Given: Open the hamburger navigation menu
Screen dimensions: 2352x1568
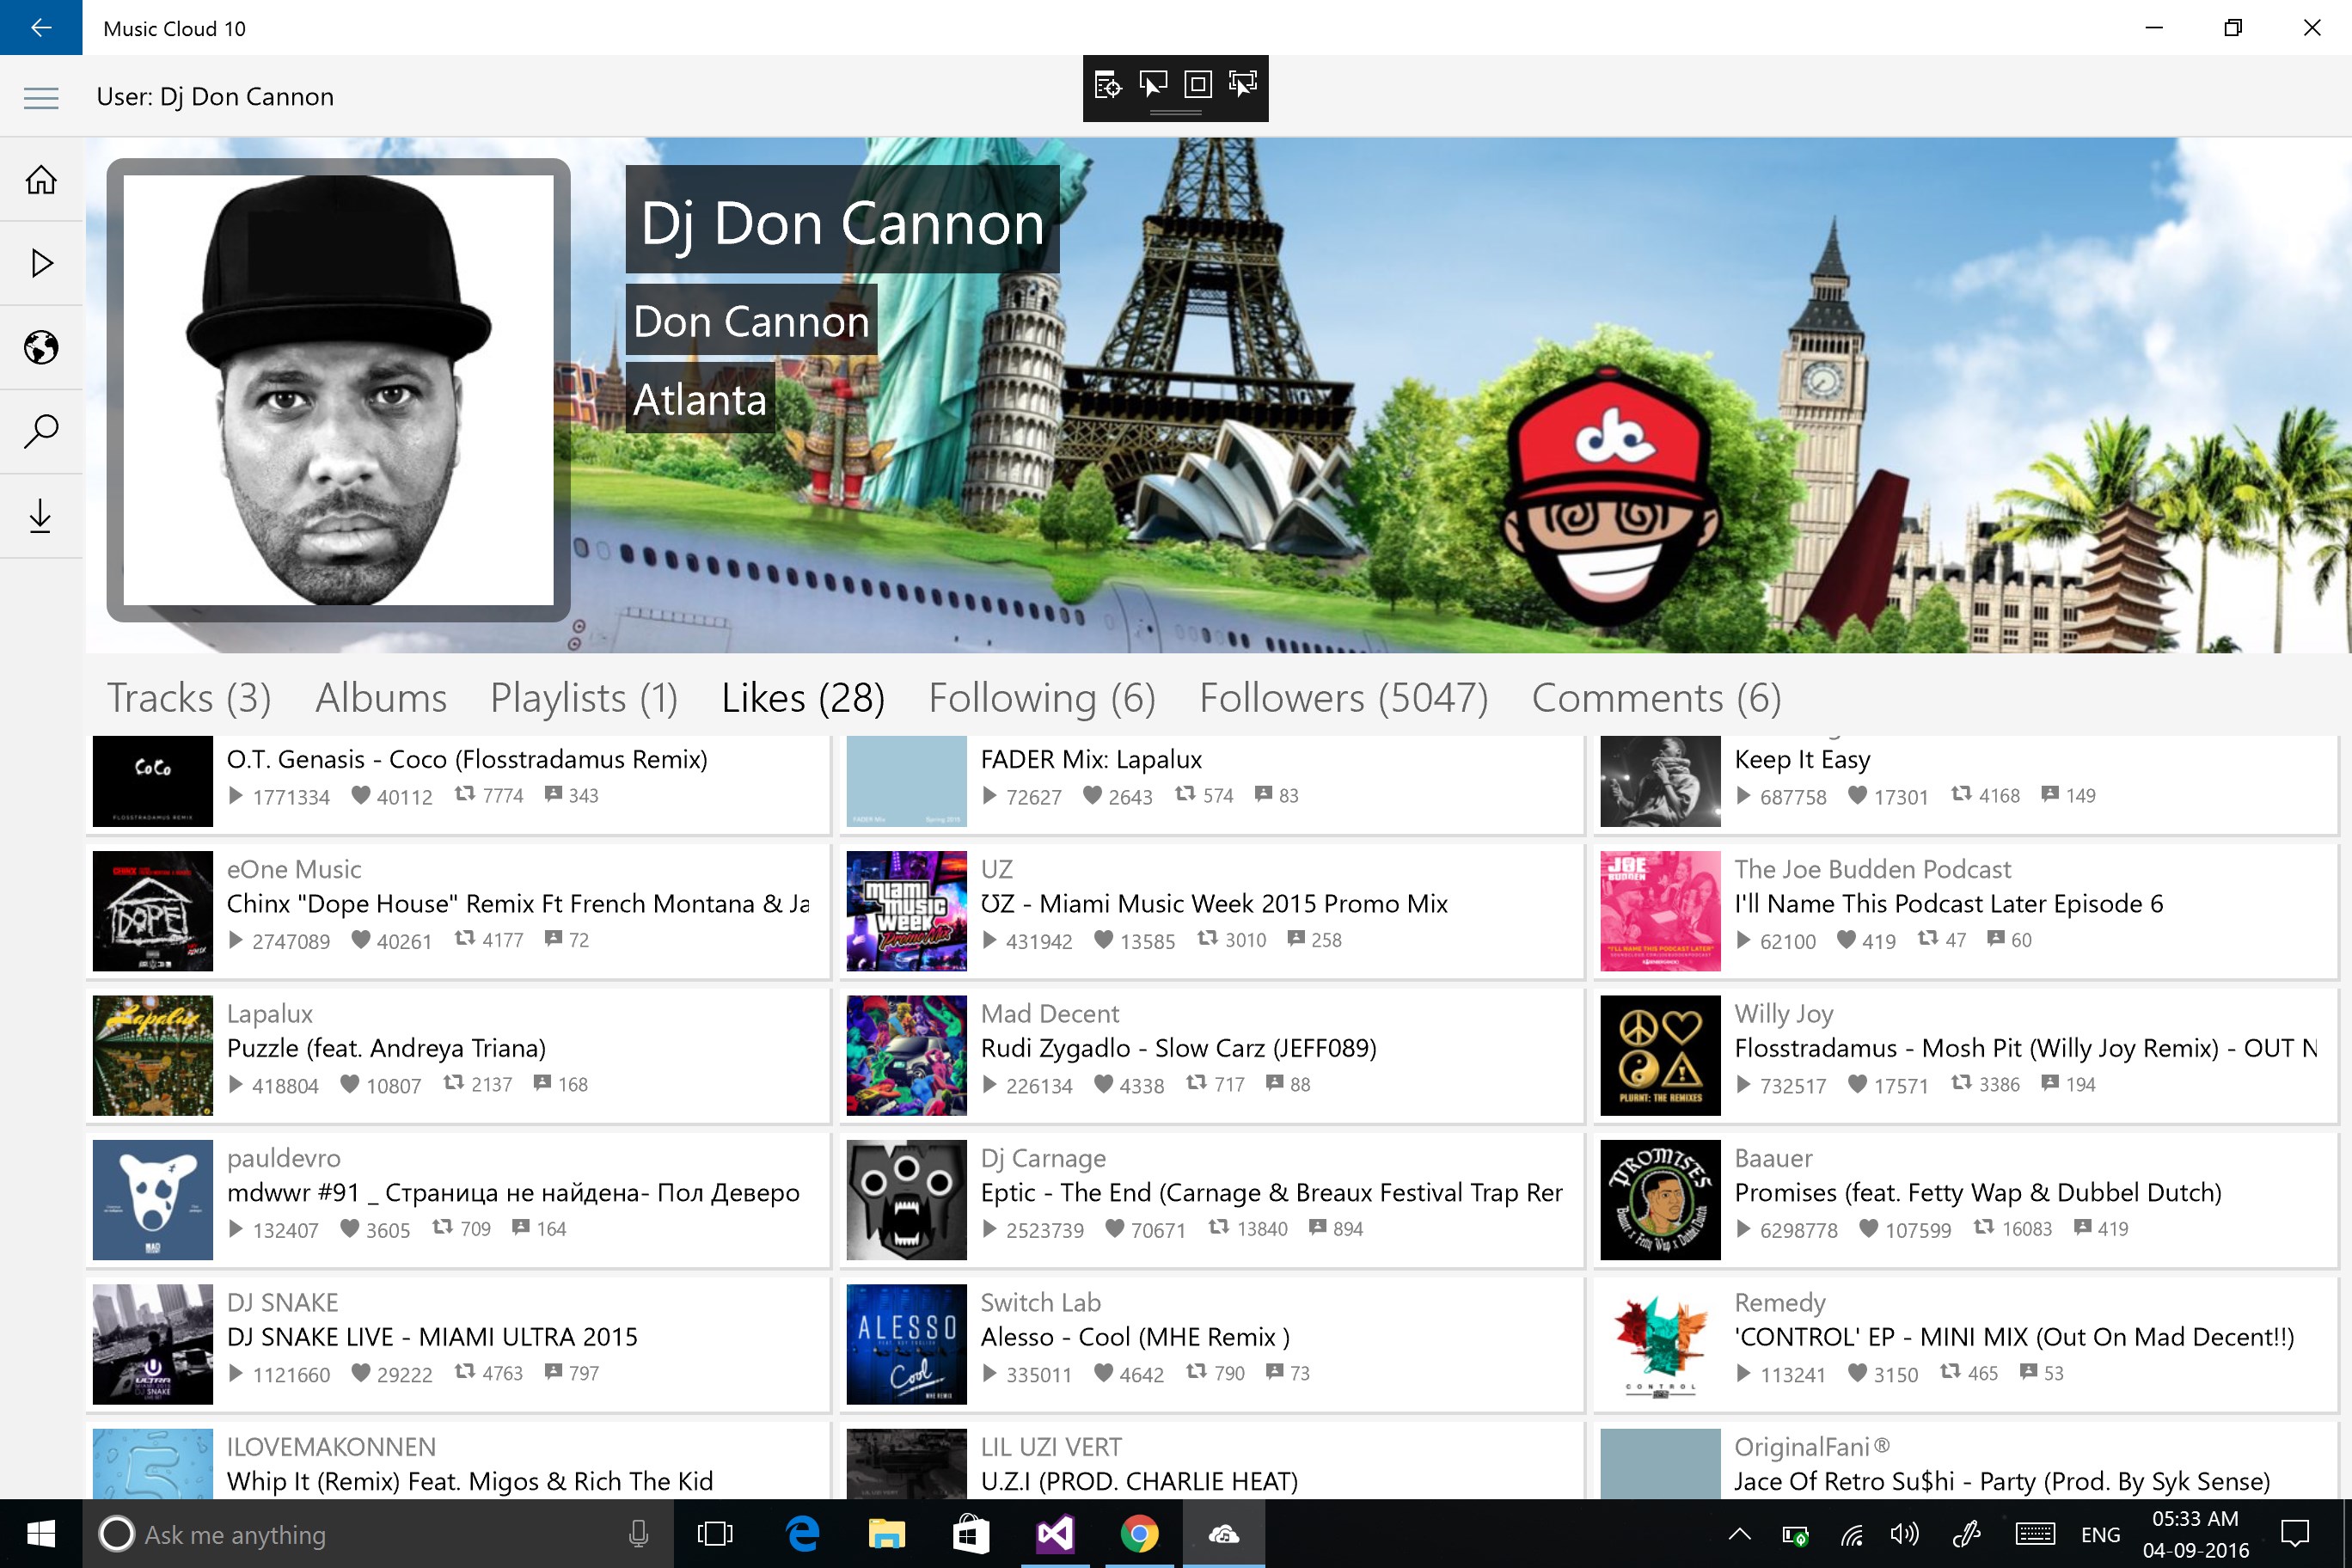Looking at the screenshot, I should [41, 97].
